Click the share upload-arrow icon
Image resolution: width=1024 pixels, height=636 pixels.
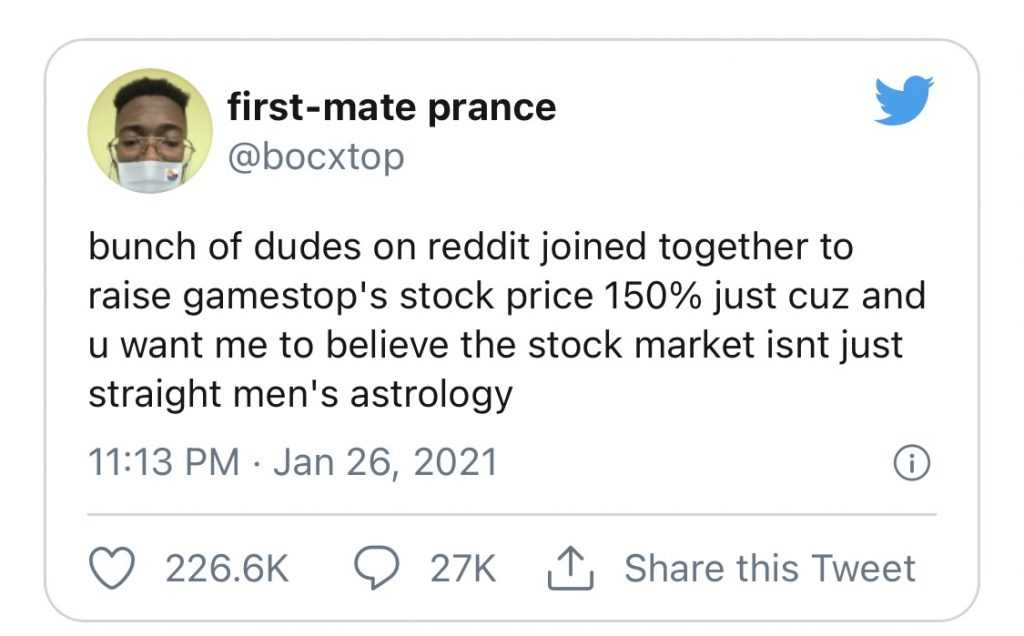tap(573, 565)
